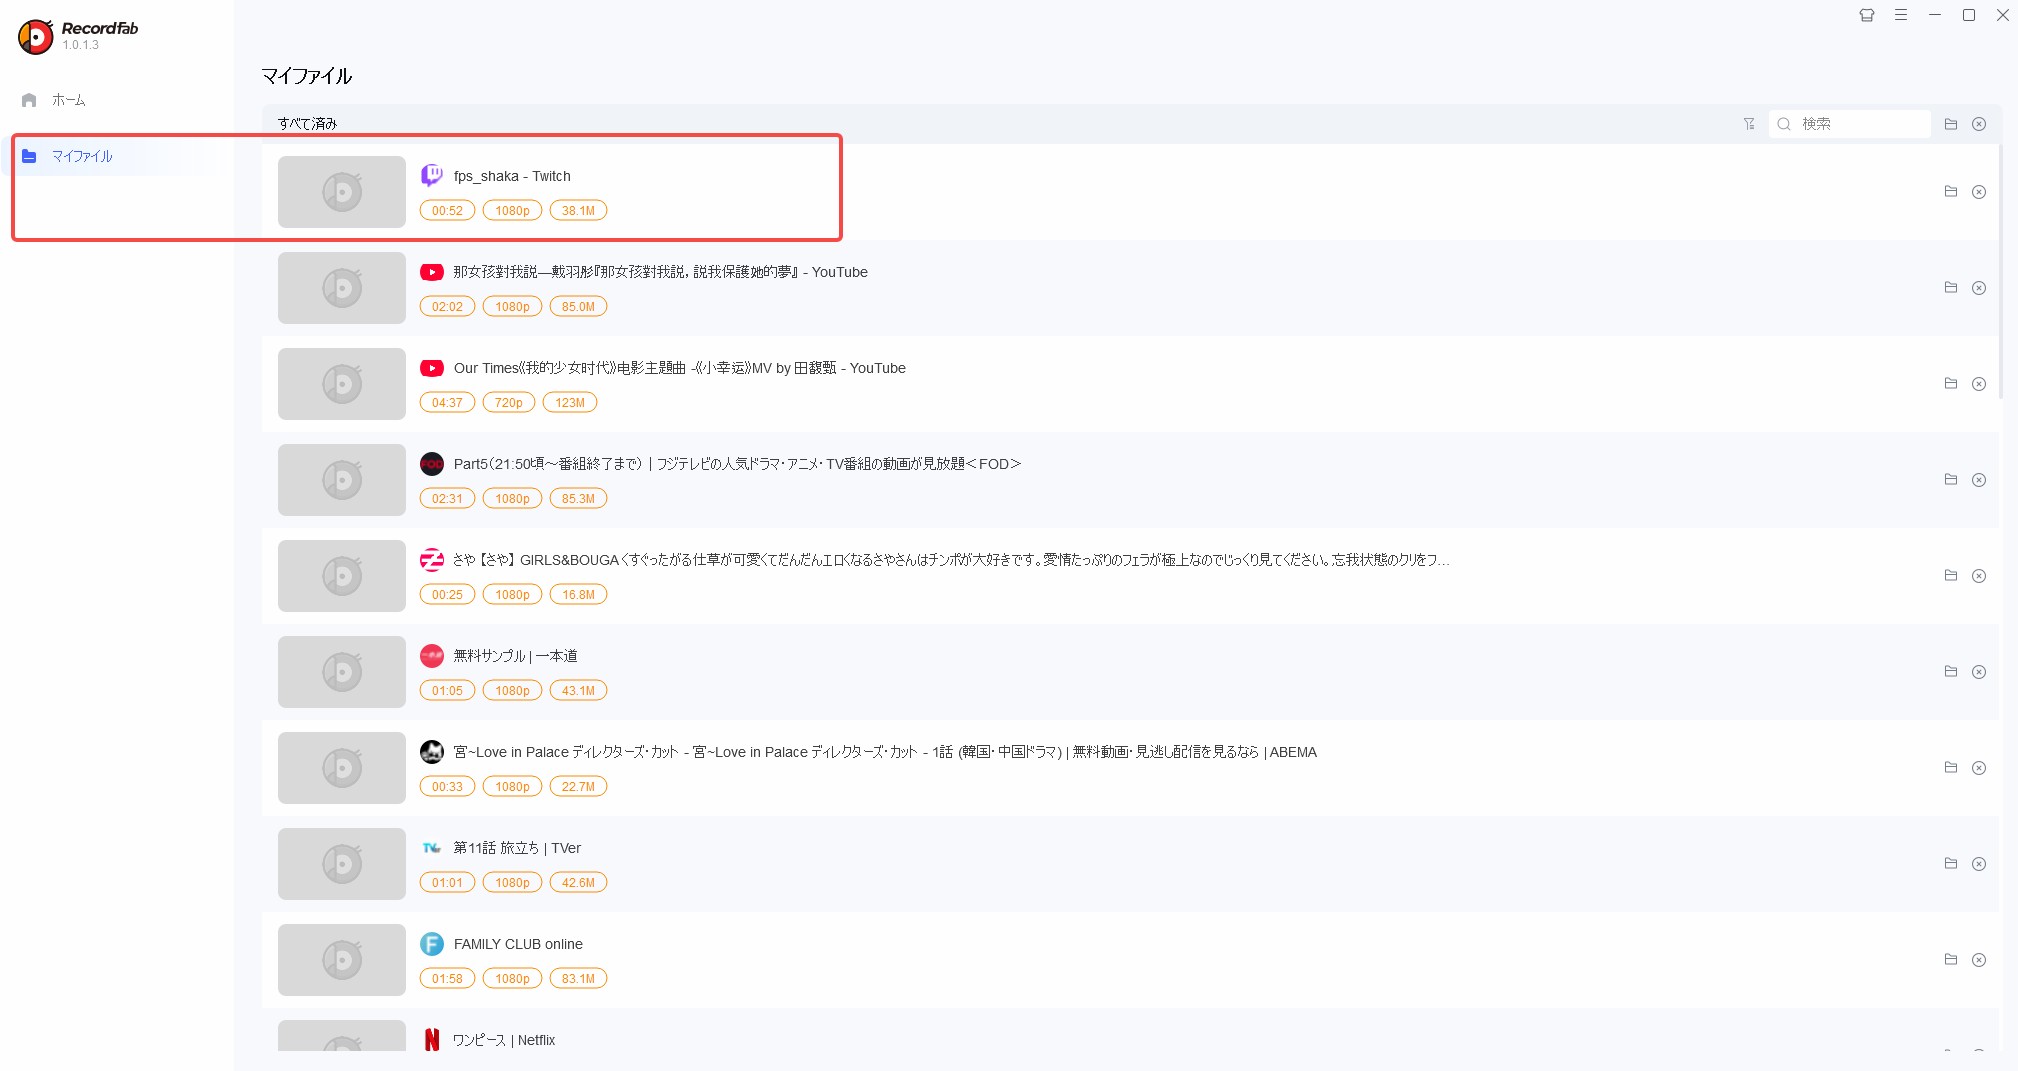Viewport: 2018px width, 1071px height.
Task: Click title Our Times 电影主題曲 YouTube
Action: 680,368
